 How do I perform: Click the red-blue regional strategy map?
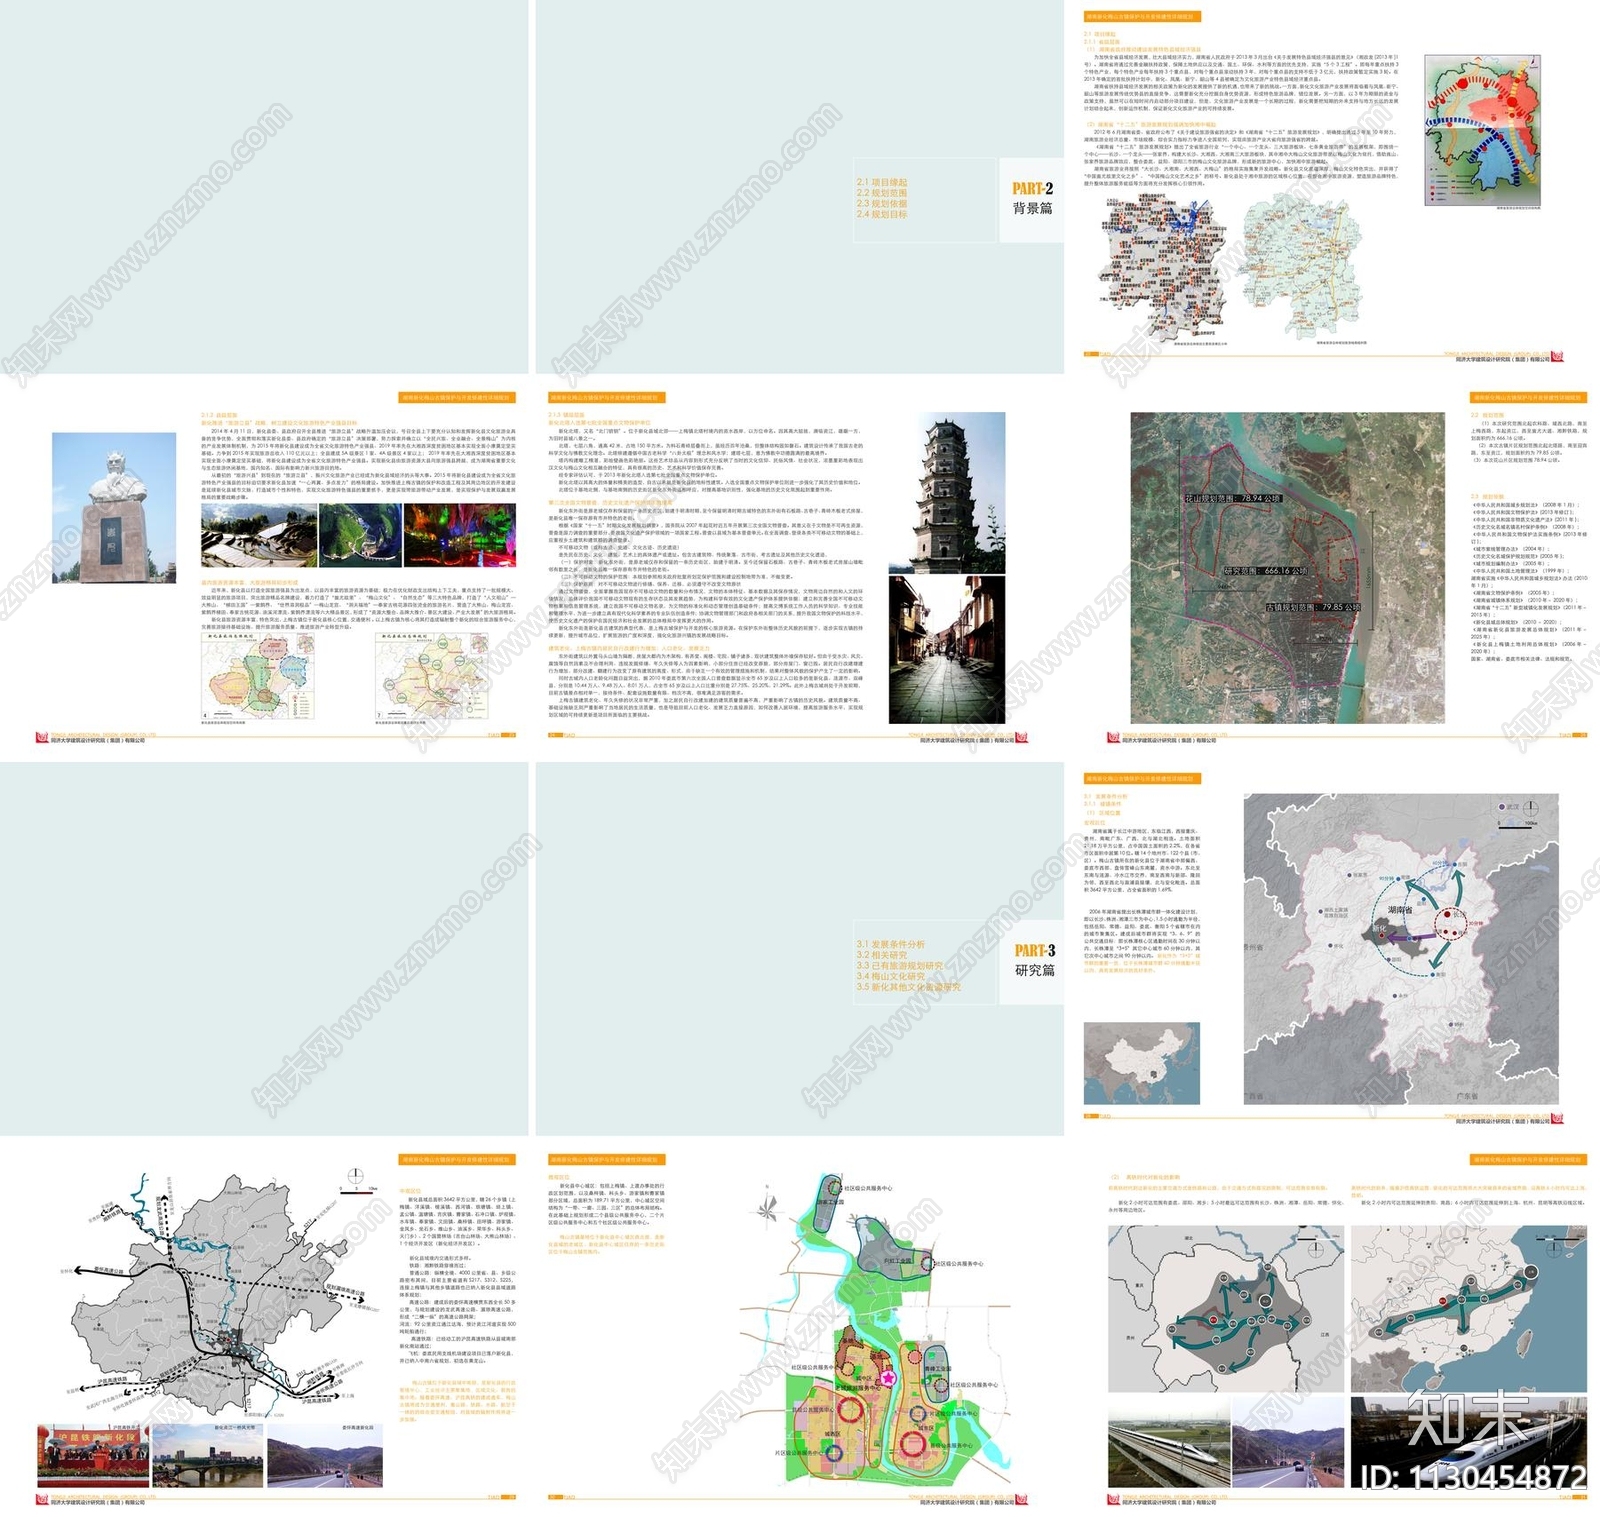1482,130
